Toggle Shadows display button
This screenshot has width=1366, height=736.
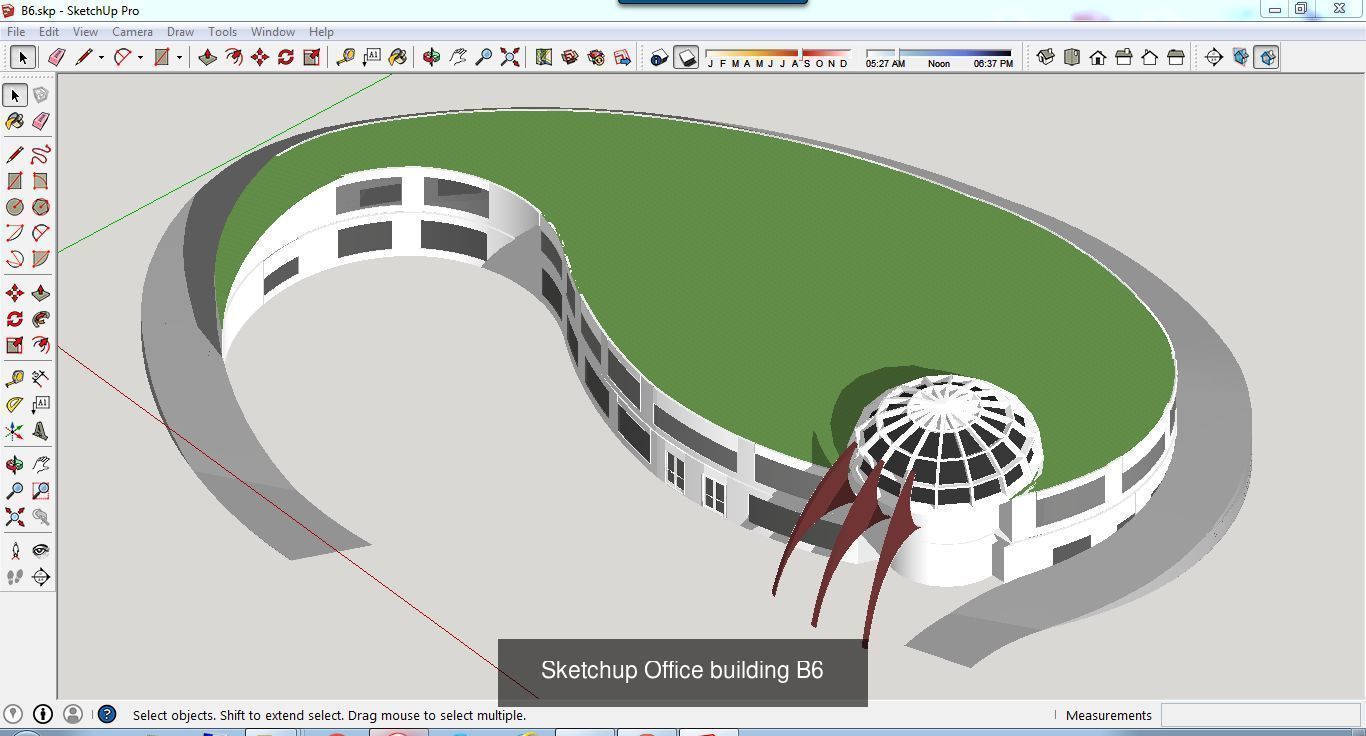685,57
